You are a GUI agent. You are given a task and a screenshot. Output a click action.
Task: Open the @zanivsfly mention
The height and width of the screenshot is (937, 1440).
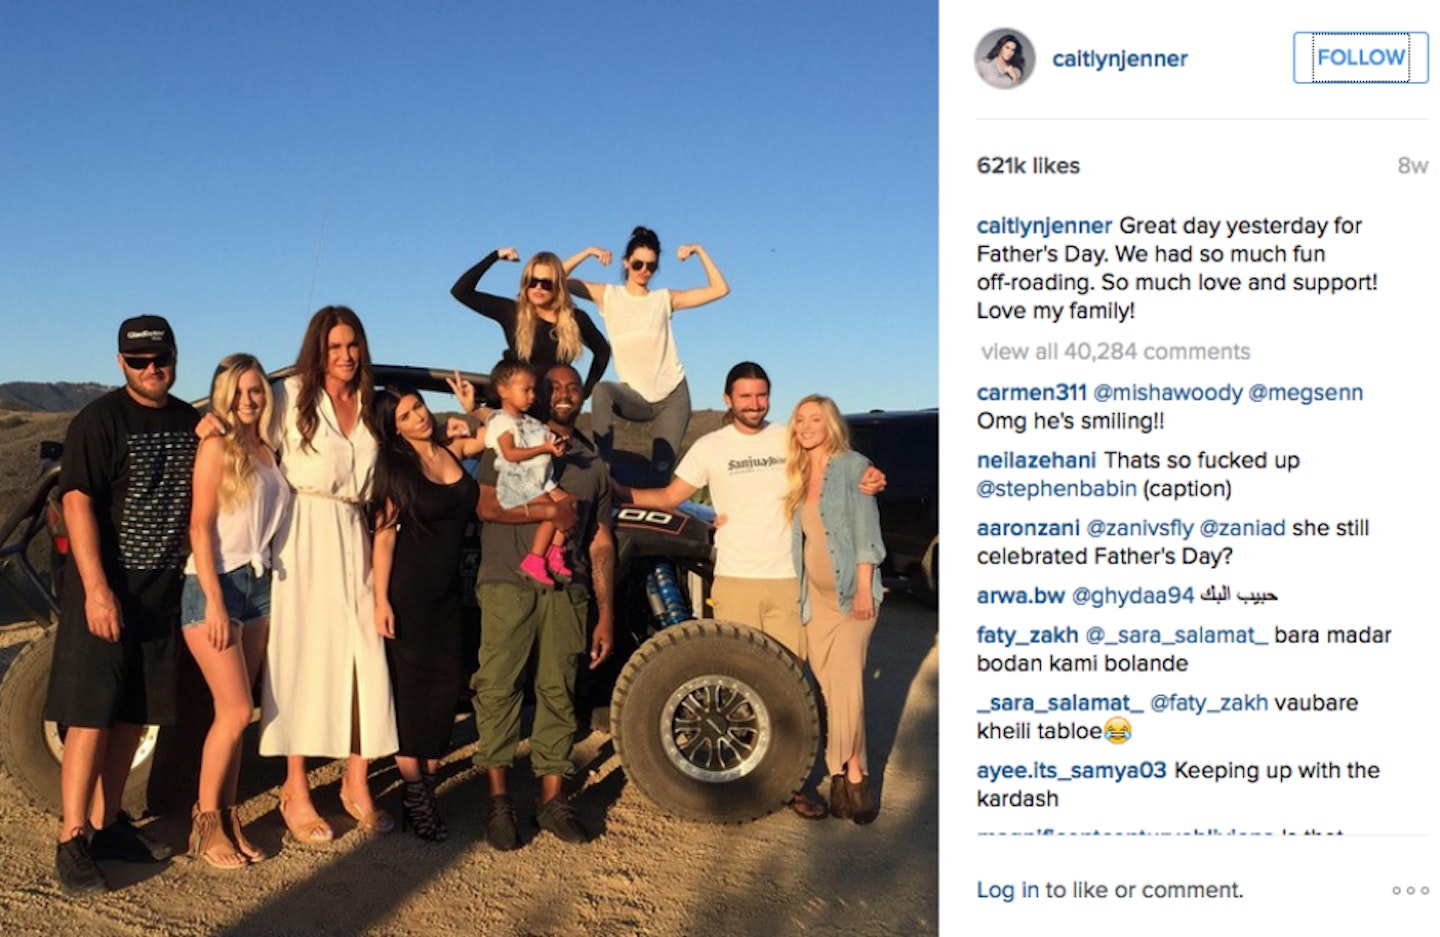click(x=1139, y=528)
